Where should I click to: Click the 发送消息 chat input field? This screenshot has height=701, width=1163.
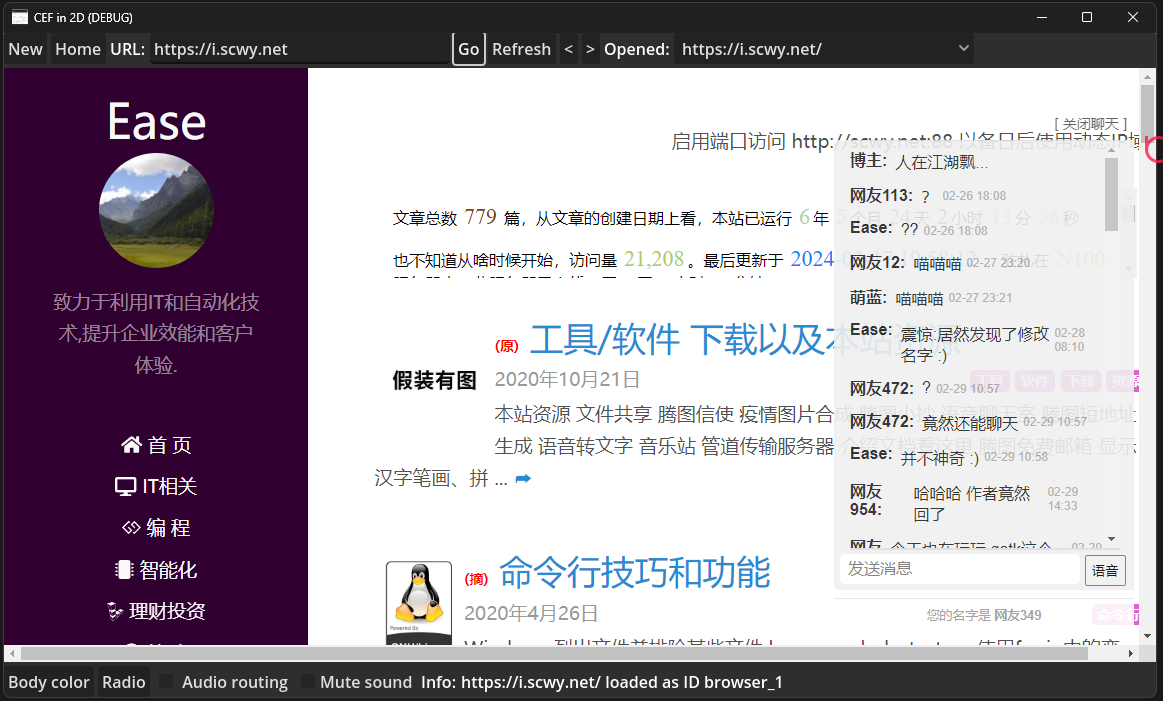click(959, 569)
